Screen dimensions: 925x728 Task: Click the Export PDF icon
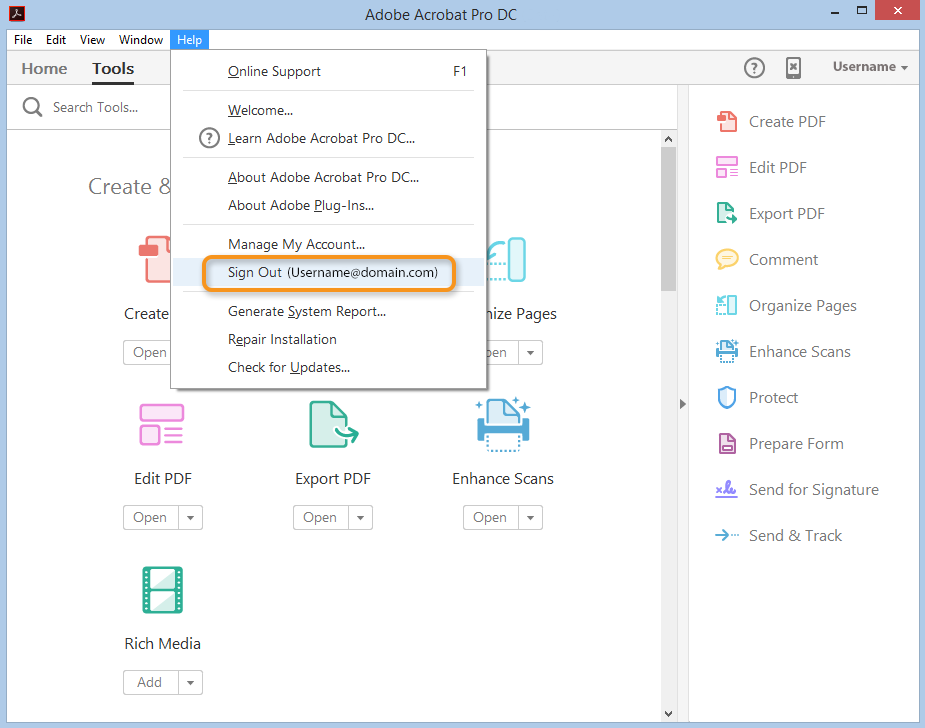728,213
